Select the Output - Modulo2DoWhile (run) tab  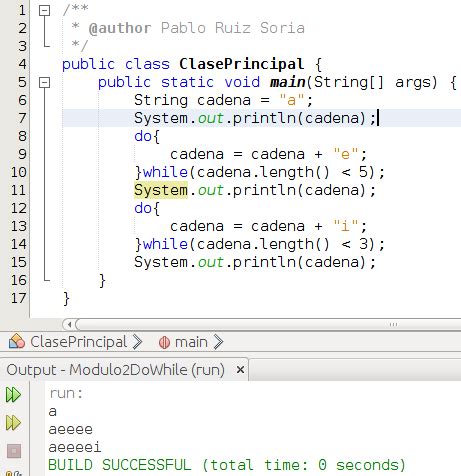pyautogui.click(x=115, y=370)
